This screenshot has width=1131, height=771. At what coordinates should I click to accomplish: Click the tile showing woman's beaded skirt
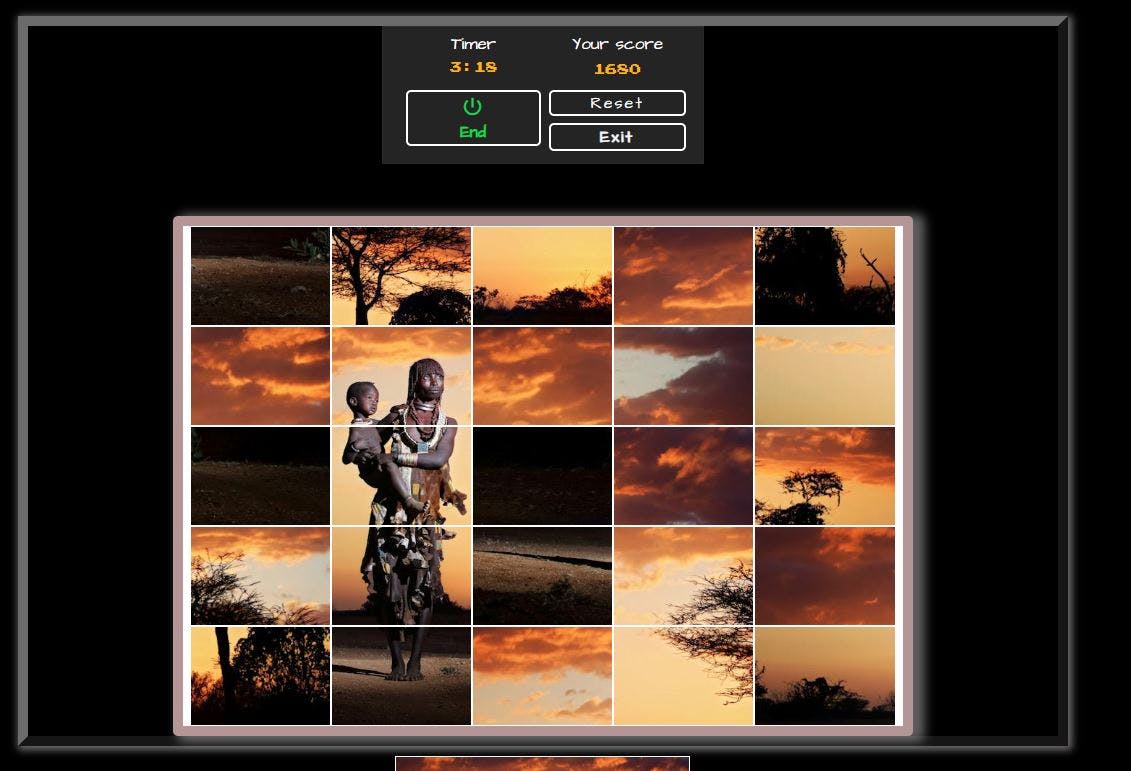(401, 576)
